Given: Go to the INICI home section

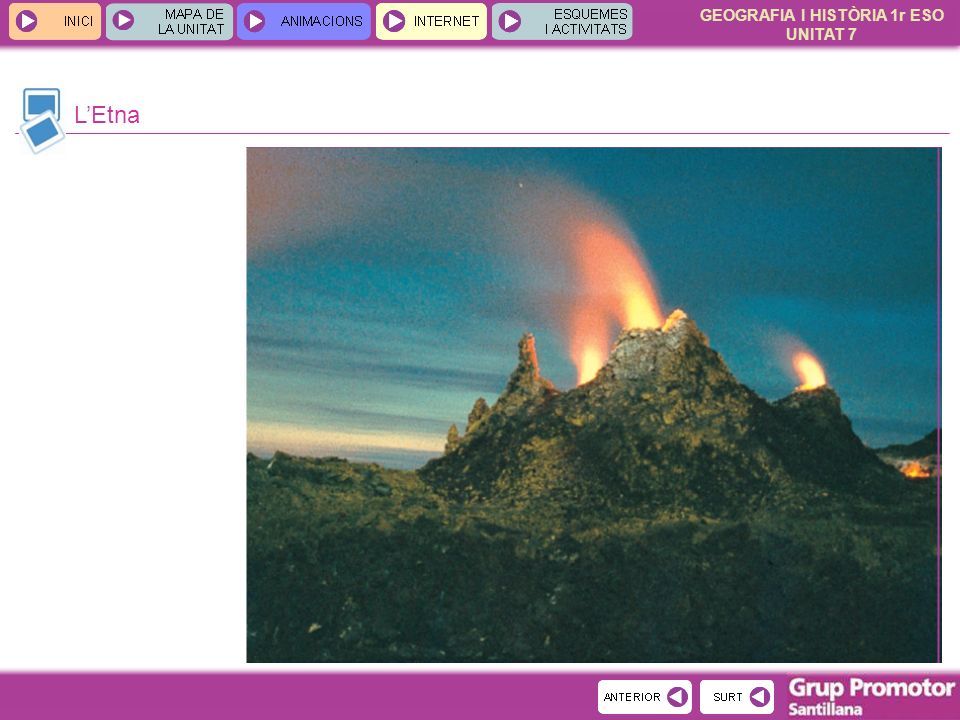Looking at the screenshot, I should (54, 21).
